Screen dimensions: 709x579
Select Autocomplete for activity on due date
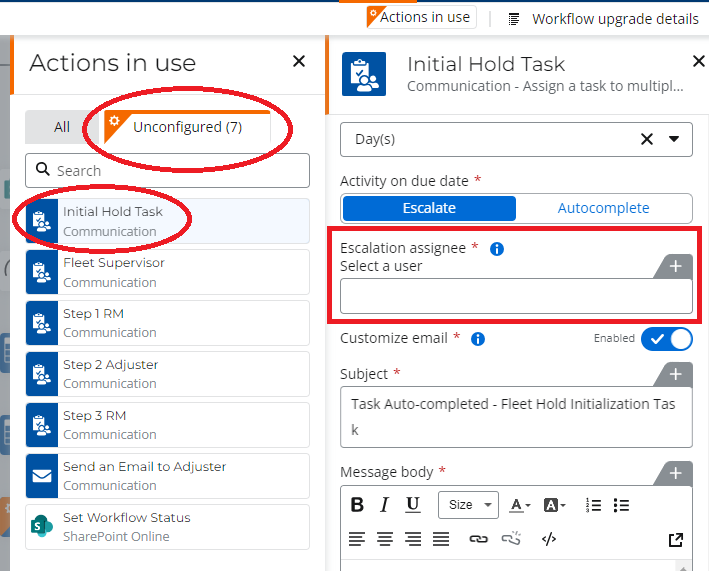(603, 208)
